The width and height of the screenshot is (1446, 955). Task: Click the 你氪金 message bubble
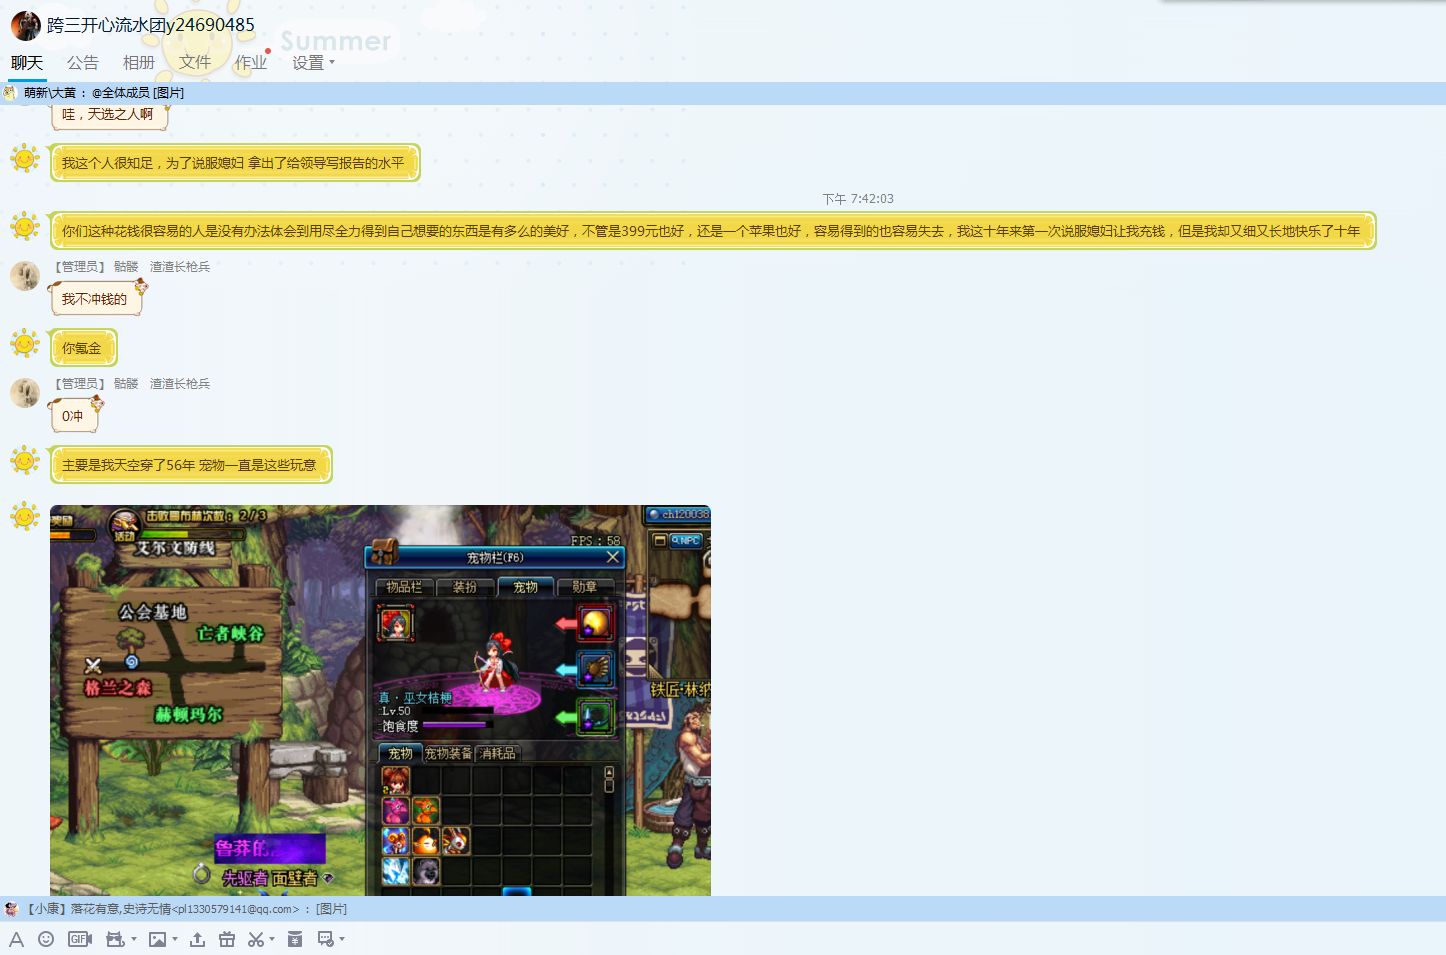pos(83,348)
